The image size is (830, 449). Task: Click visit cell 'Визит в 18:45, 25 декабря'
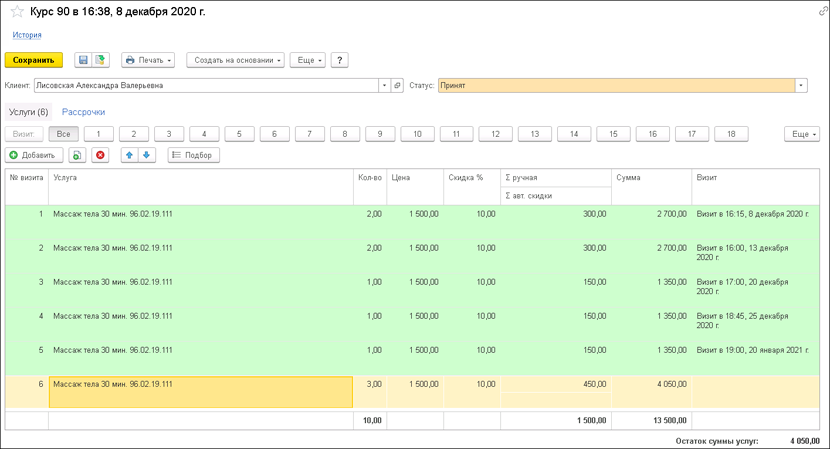[755, 324]
